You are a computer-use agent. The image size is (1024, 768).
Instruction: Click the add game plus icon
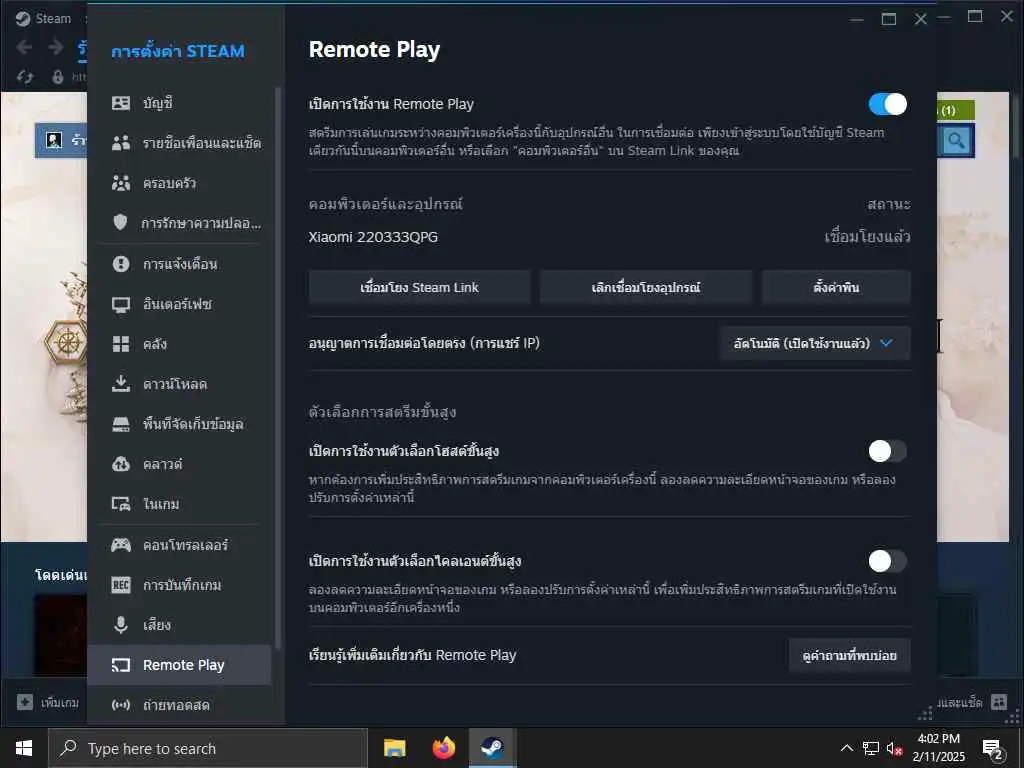(x=25, y=702)
